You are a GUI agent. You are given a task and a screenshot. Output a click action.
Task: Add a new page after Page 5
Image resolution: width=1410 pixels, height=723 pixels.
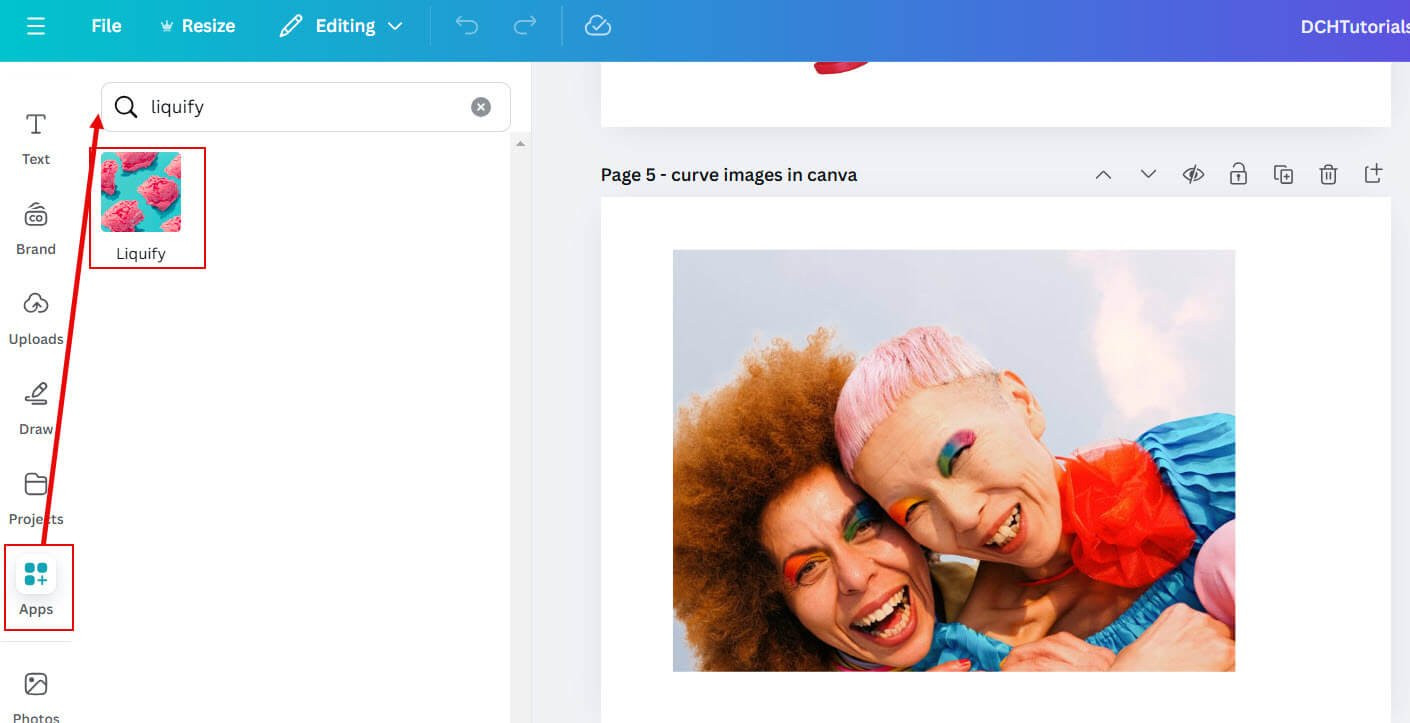(x=1373, y=174)
